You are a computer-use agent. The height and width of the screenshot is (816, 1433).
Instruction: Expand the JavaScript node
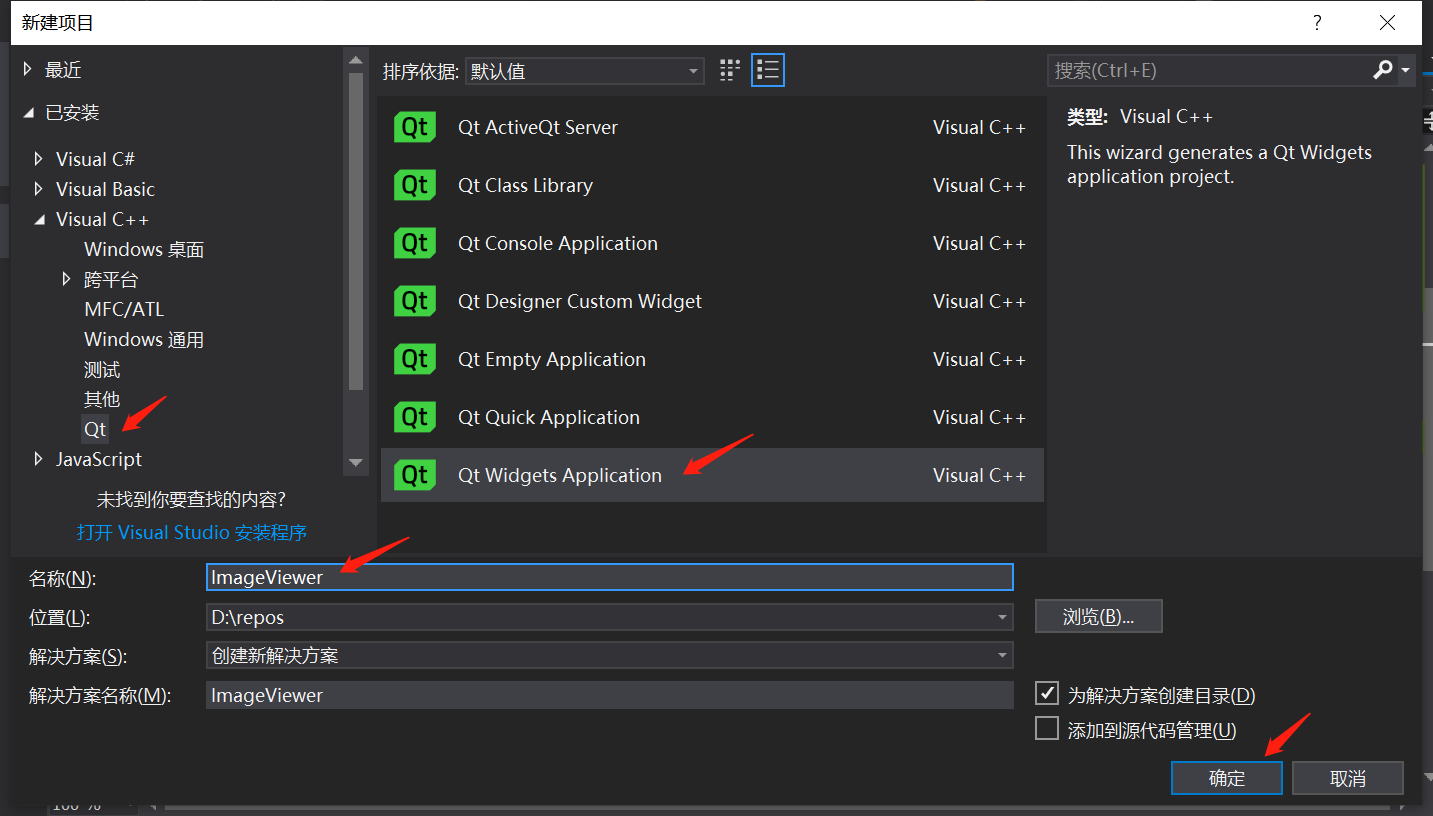[x=39, y=459]
